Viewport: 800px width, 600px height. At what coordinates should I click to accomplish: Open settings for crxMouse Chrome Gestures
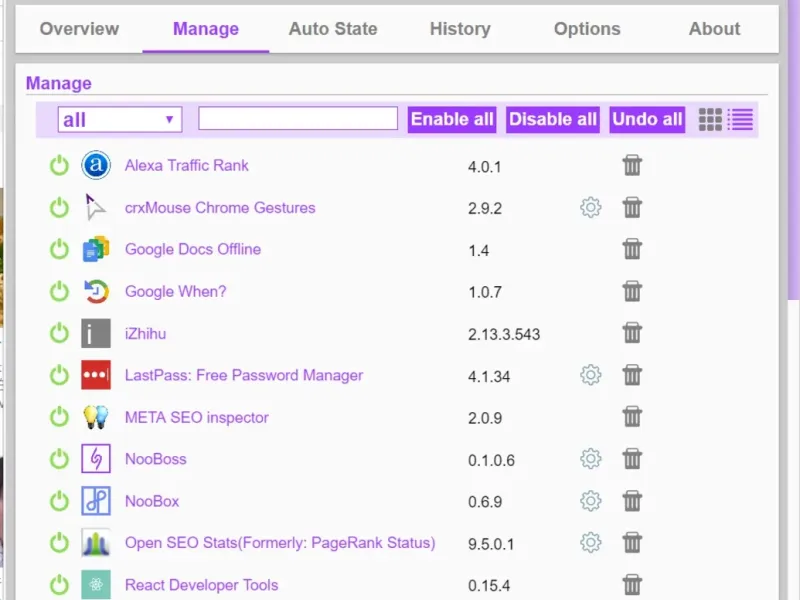591,208
